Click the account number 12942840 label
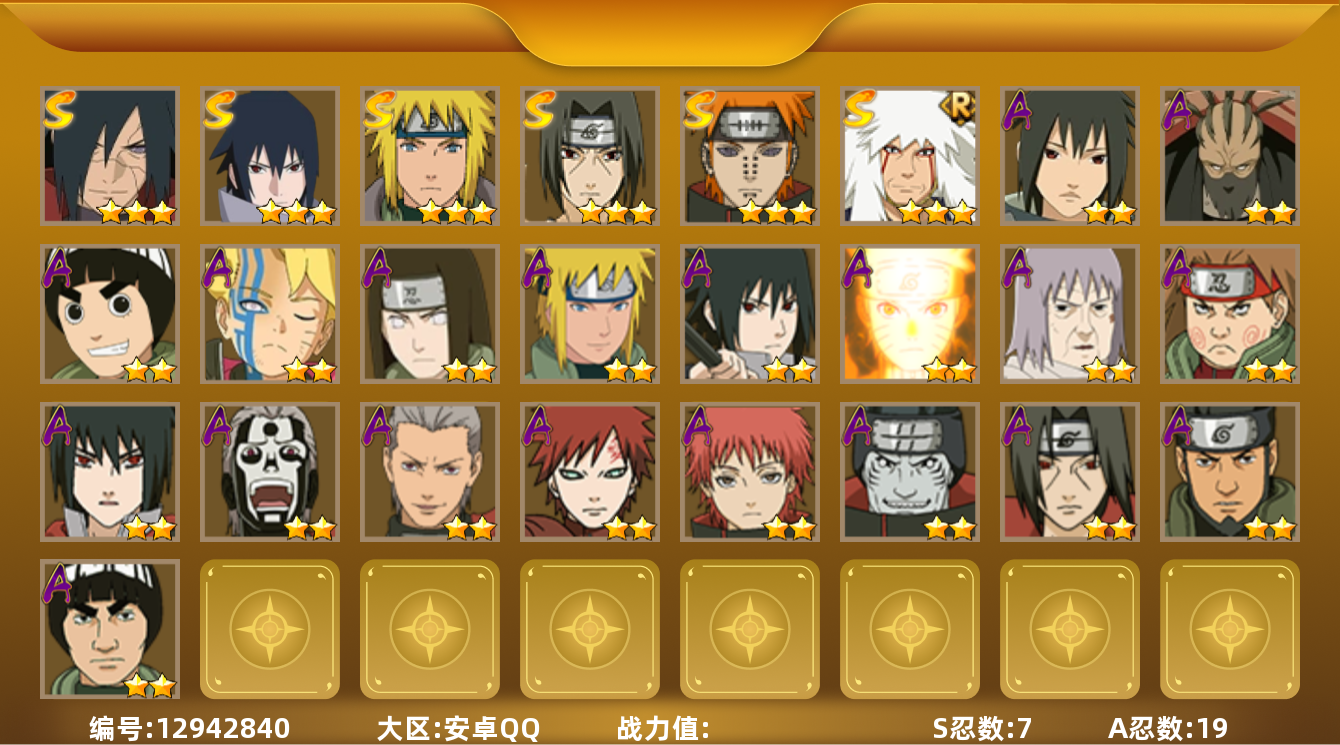1340x745 pixels. point(190,728)
